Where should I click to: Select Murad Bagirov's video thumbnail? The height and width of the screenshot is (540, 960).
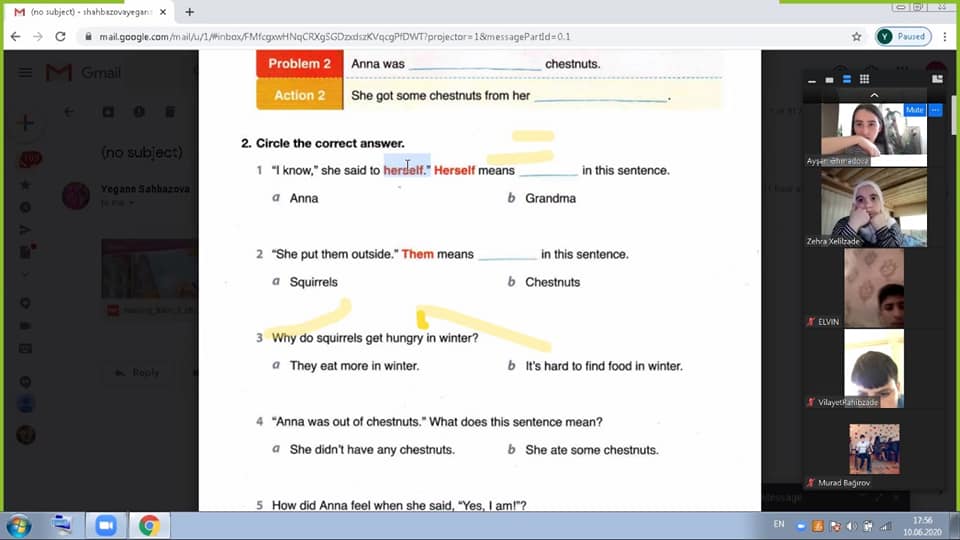[874, 449]
